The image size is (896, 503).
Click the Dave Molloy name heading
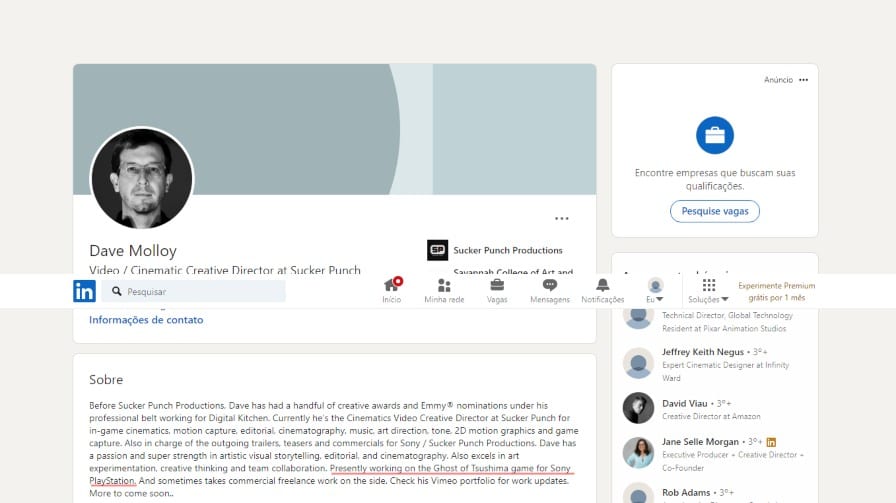(x=133, y=251)
